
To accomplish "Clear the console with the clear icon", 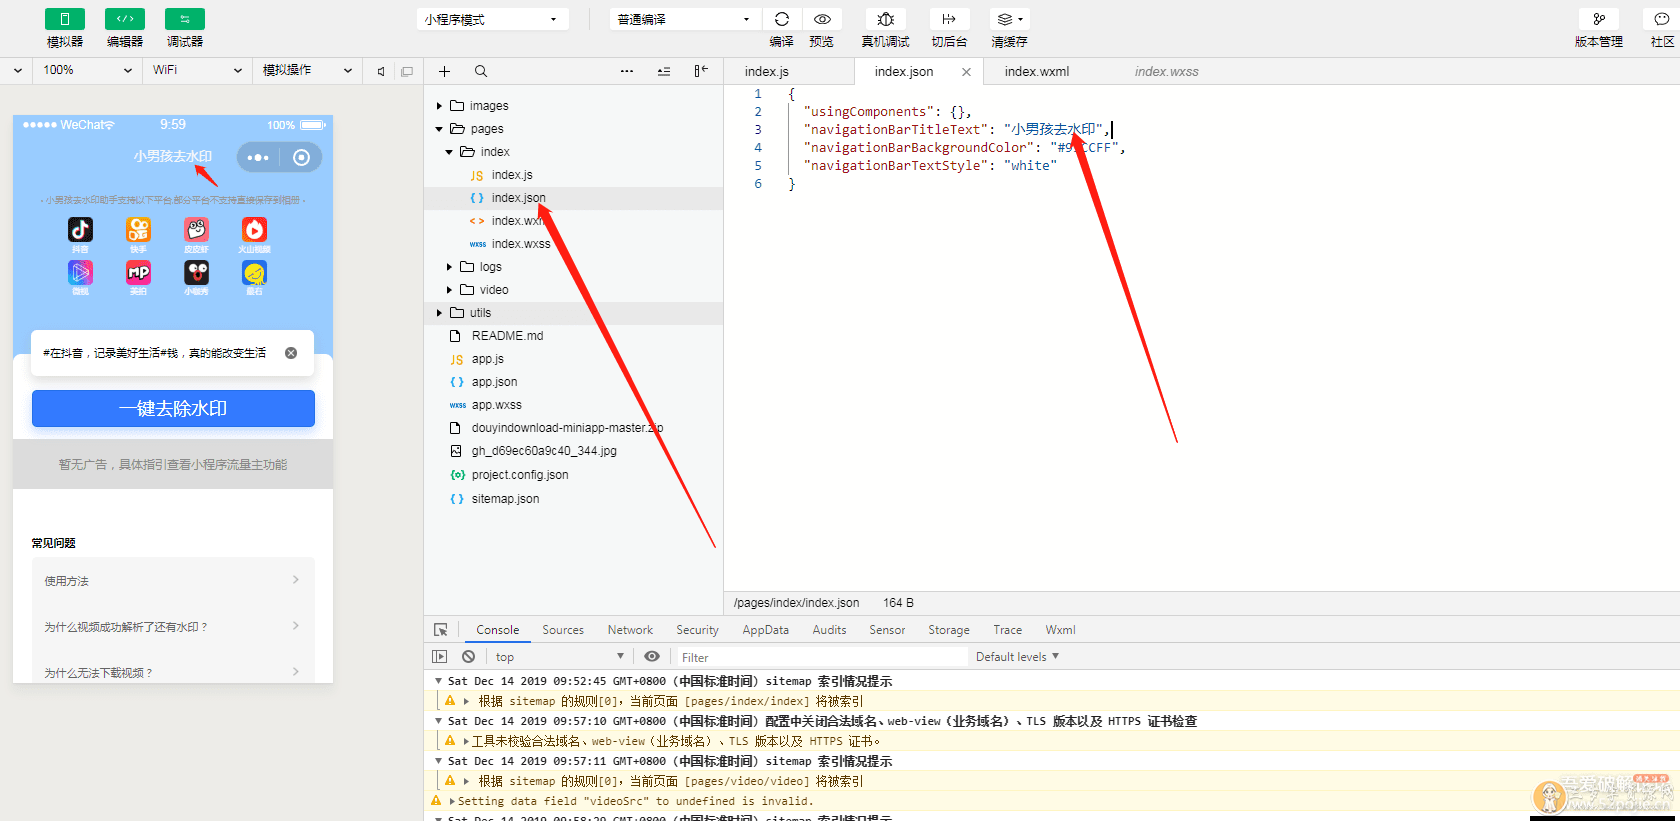I will coord(468,657).
